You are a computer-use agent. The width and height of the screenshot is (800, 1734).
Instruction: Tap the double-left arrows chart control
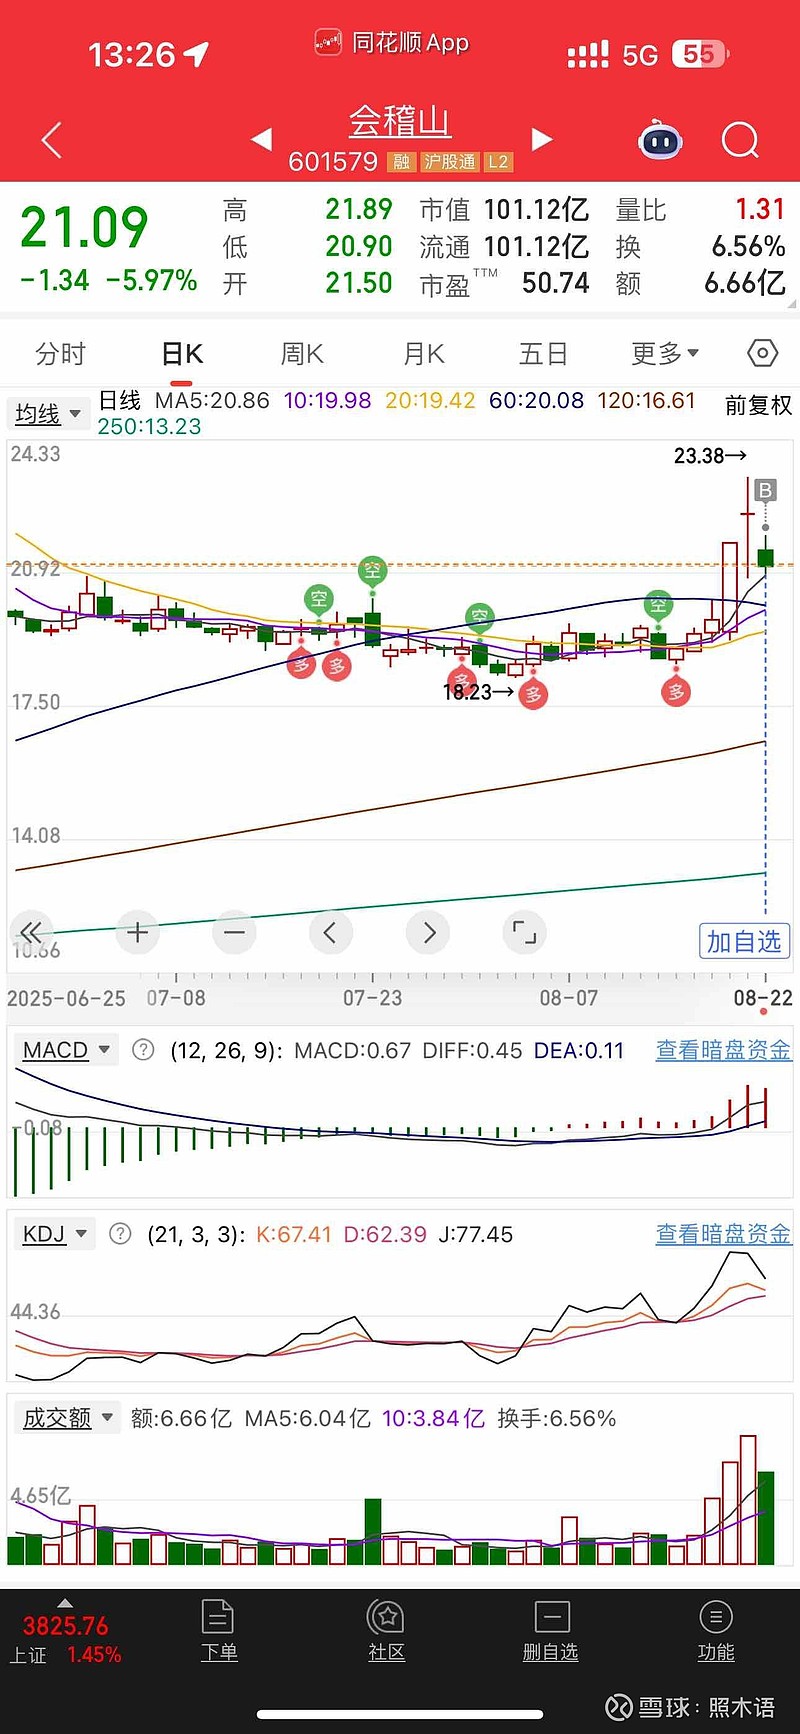[31, 933]
